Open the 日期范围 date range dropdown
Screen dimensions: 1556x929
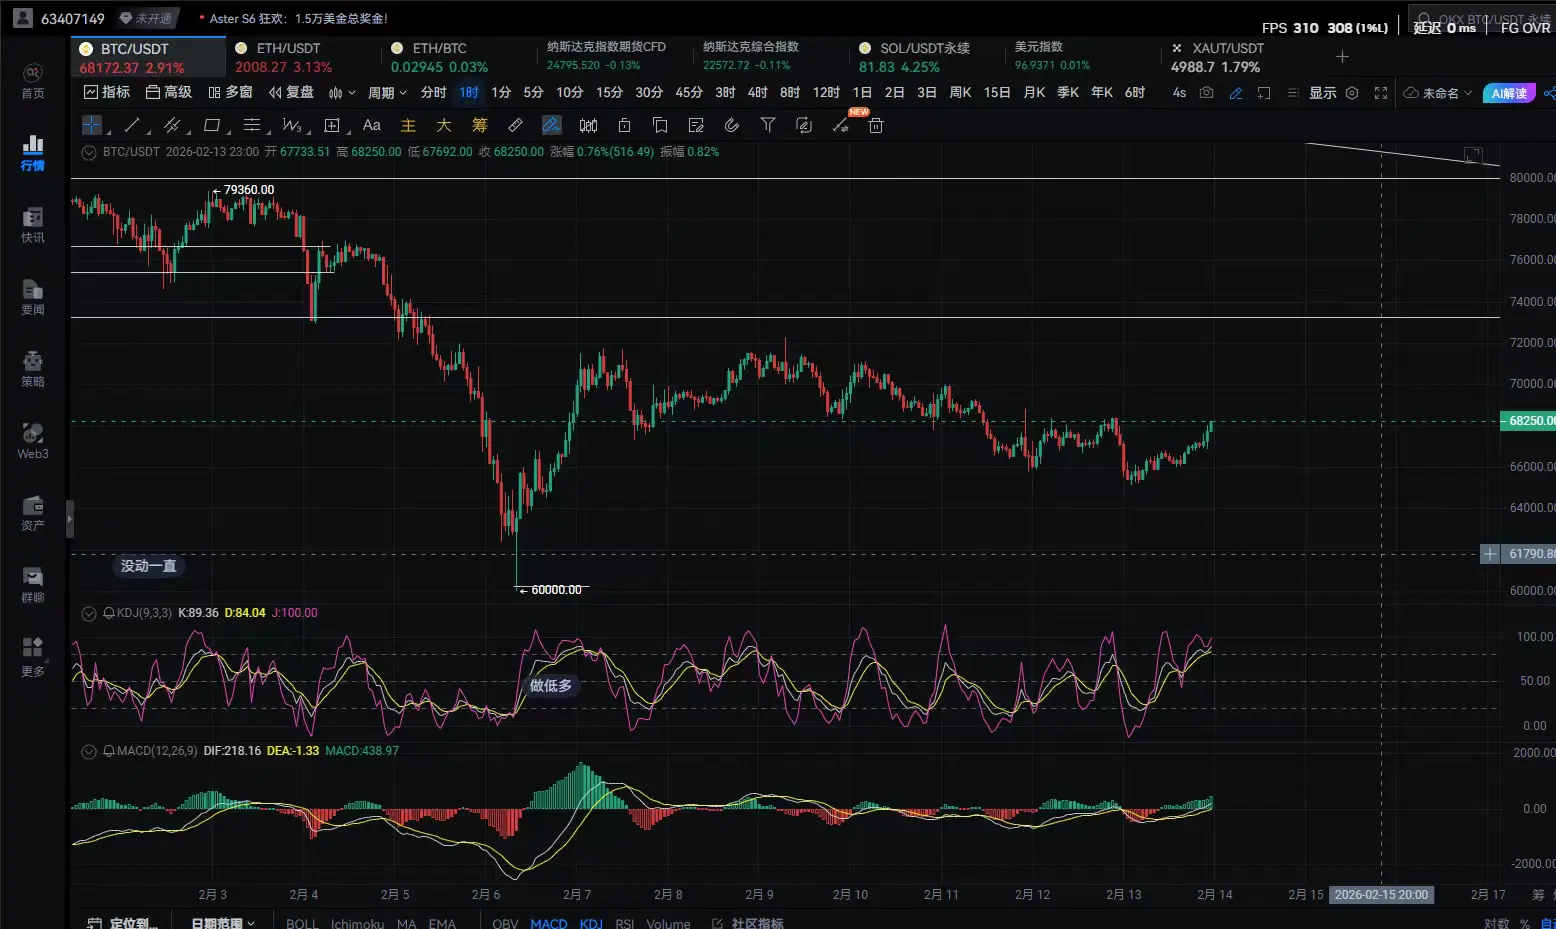click(x=222, y=922)
